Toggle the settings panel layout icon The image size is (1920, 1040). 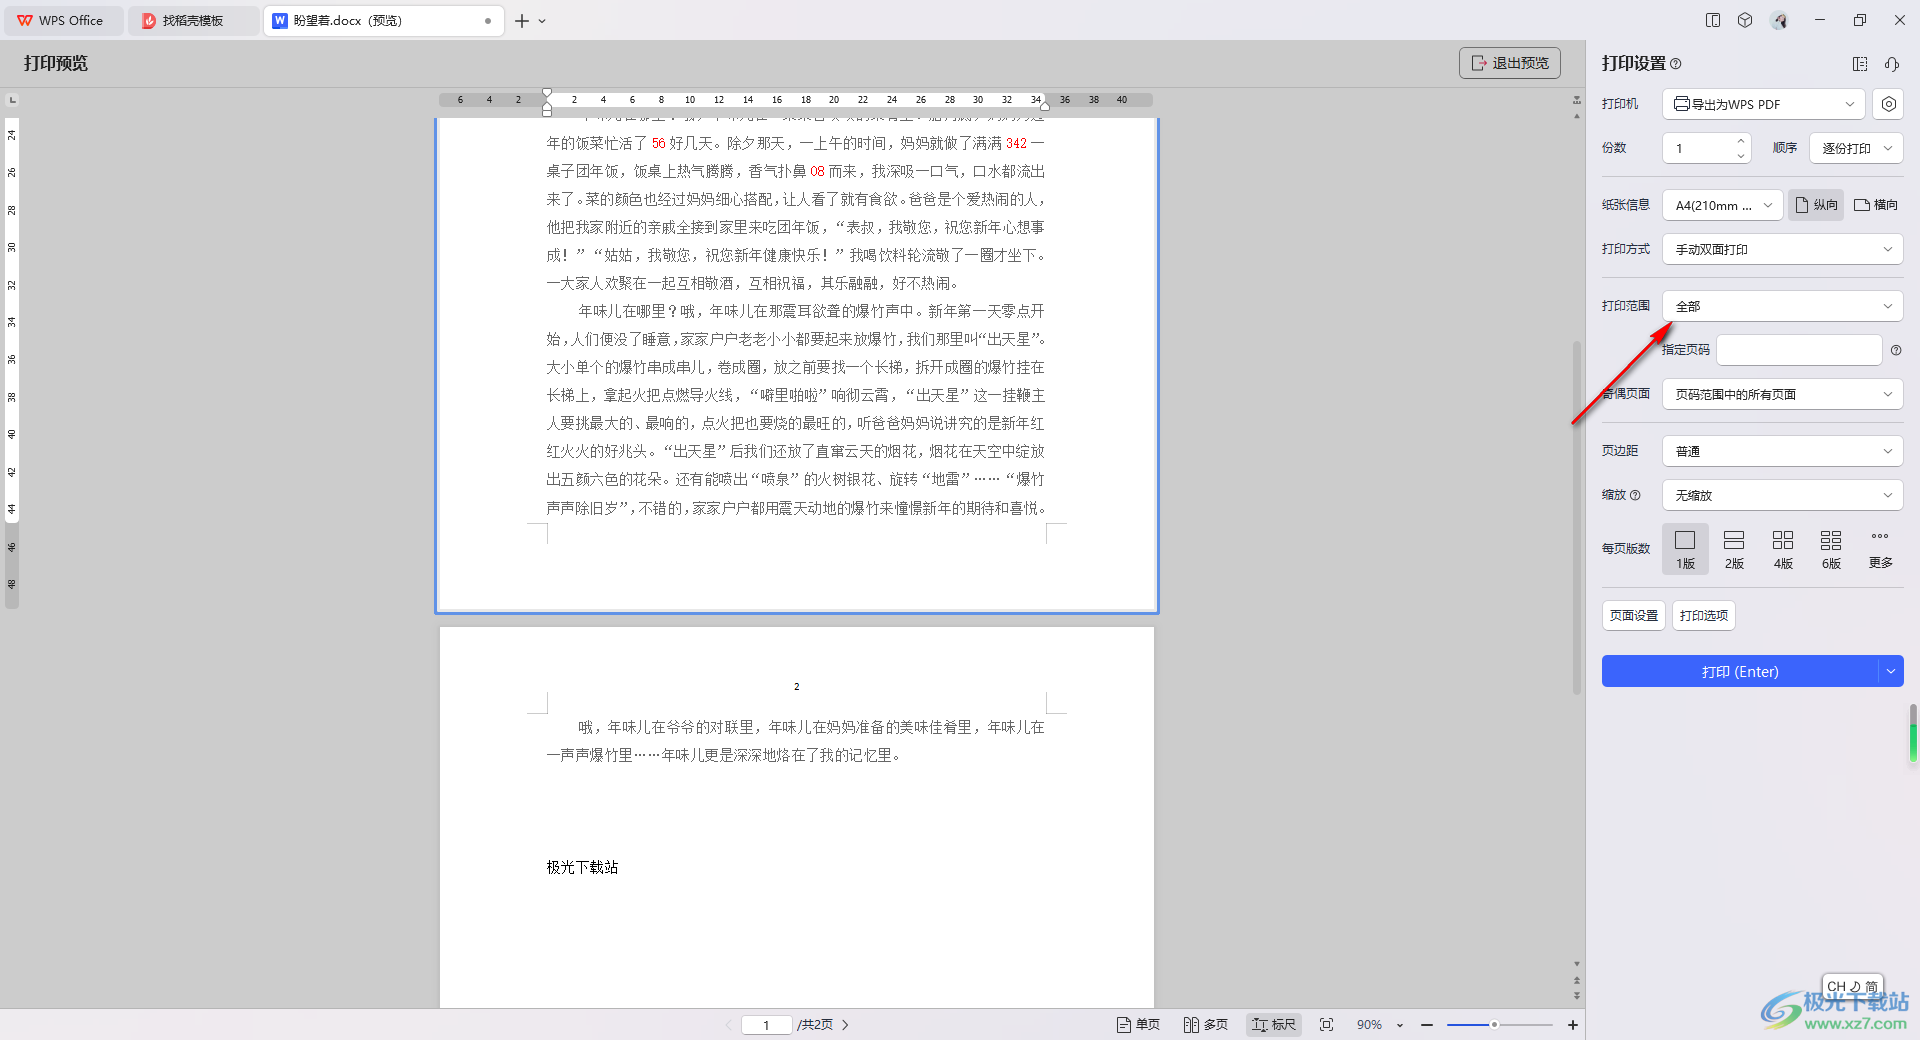point(1860,64)
